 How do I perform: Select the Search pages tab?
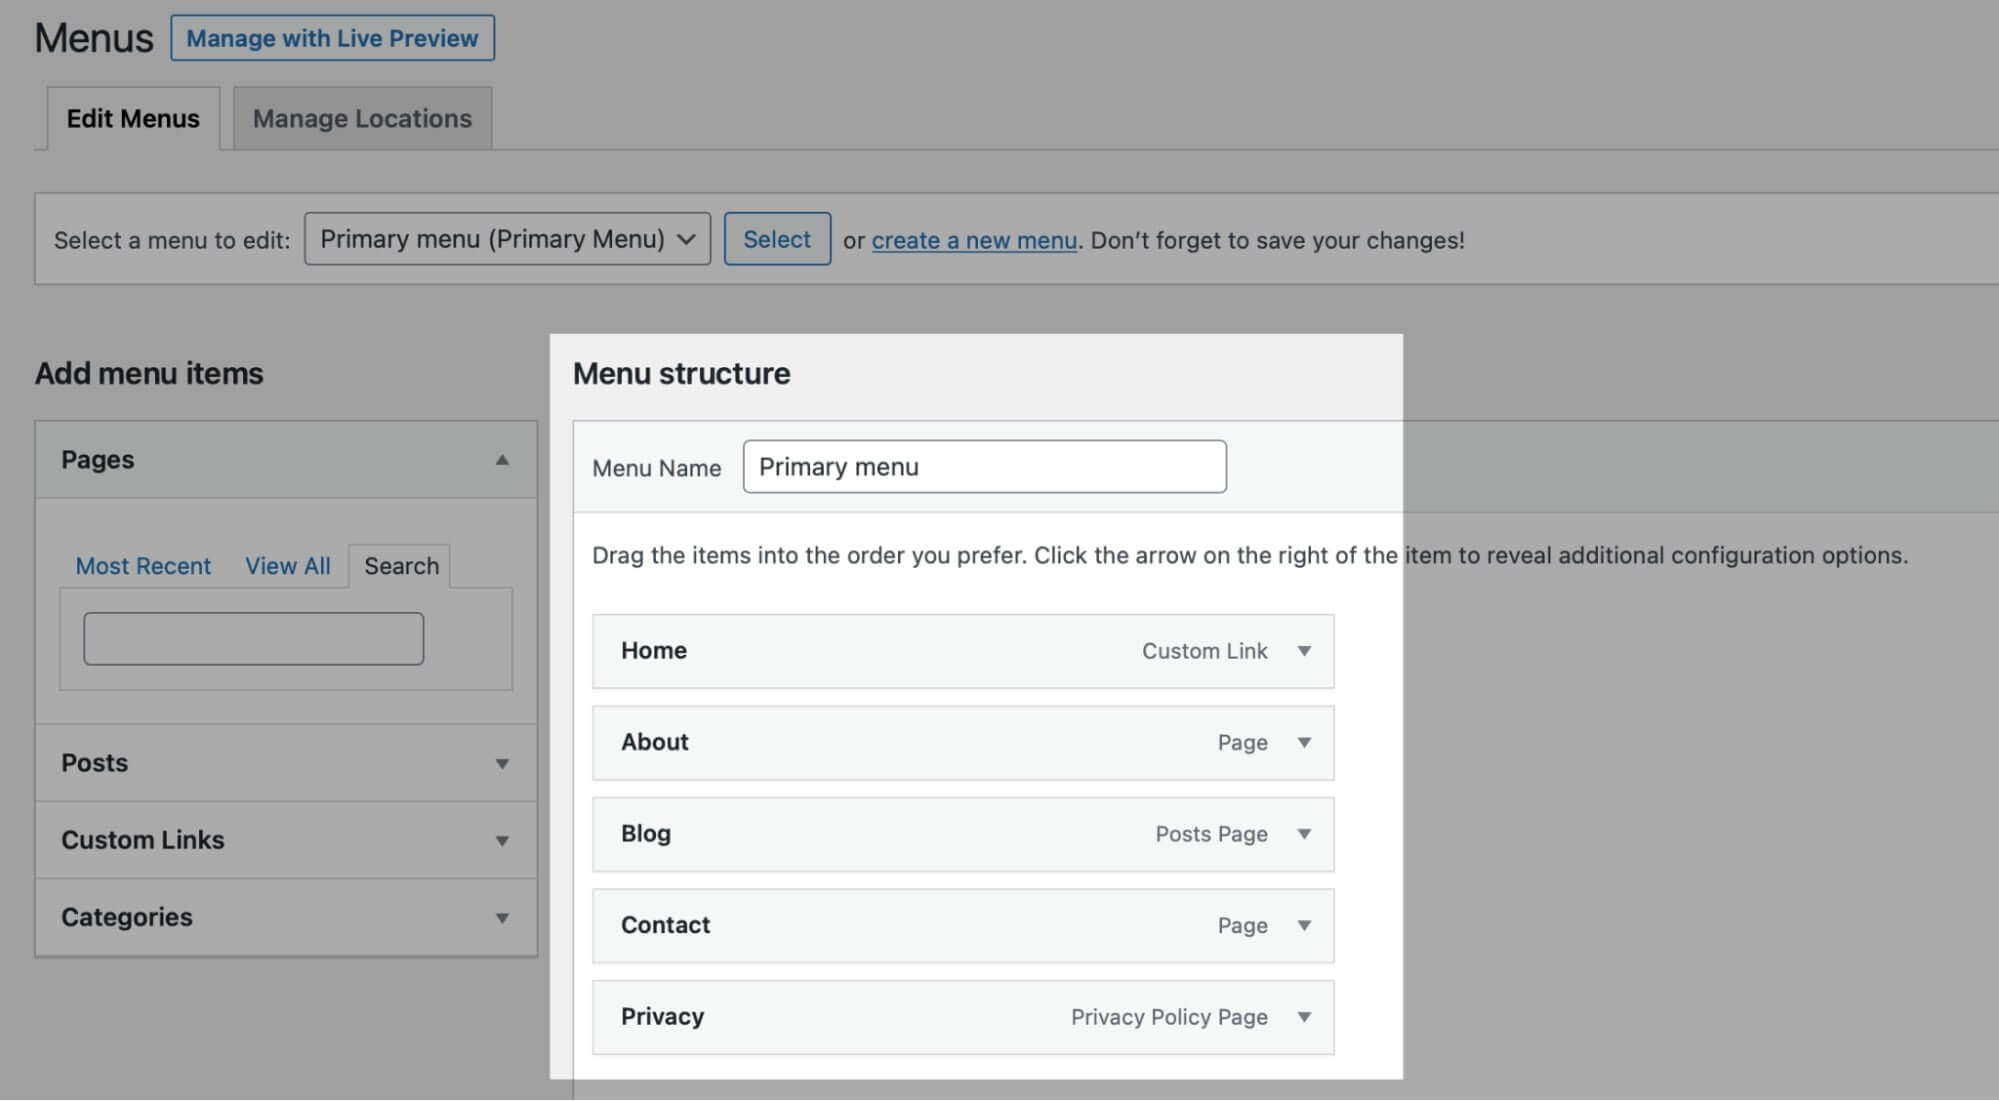click(x=401, y=566)
